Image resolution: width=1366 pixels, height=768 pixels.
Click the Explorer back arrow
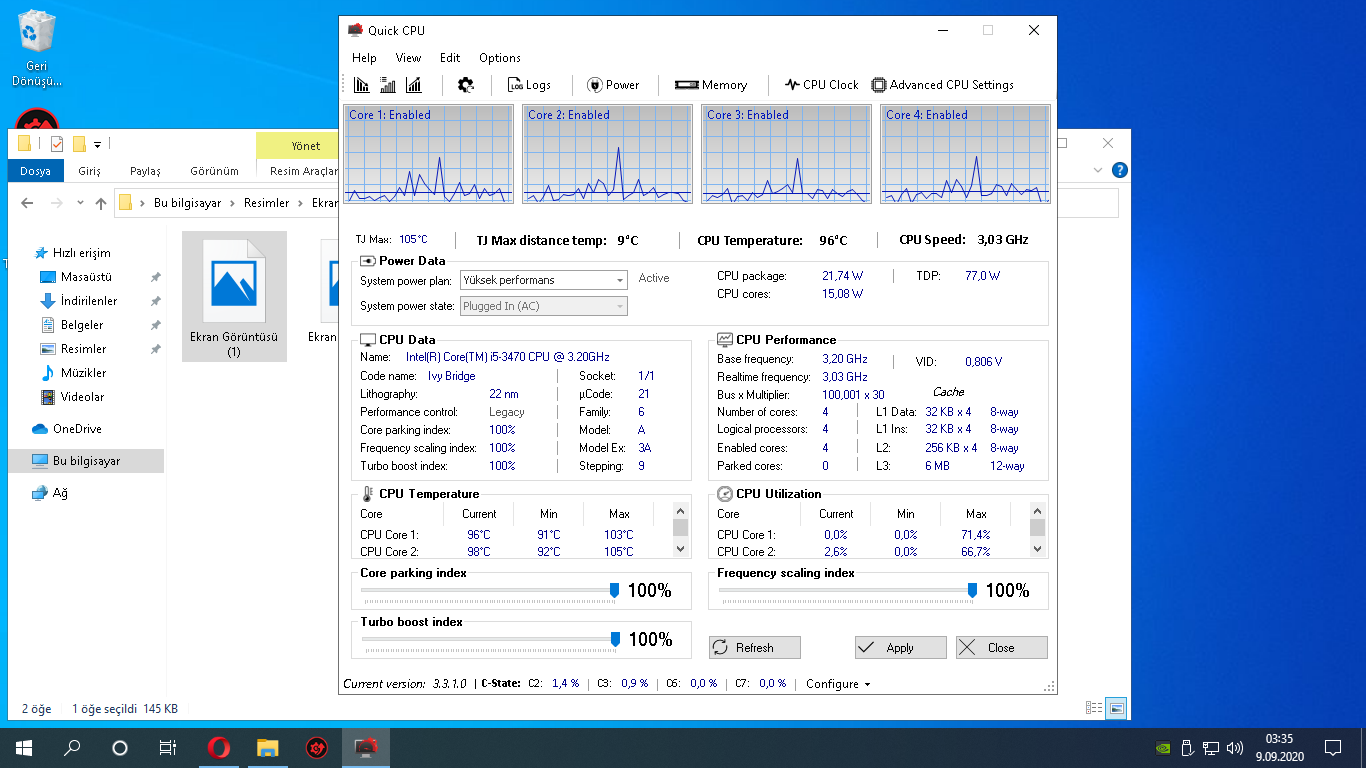27,203
